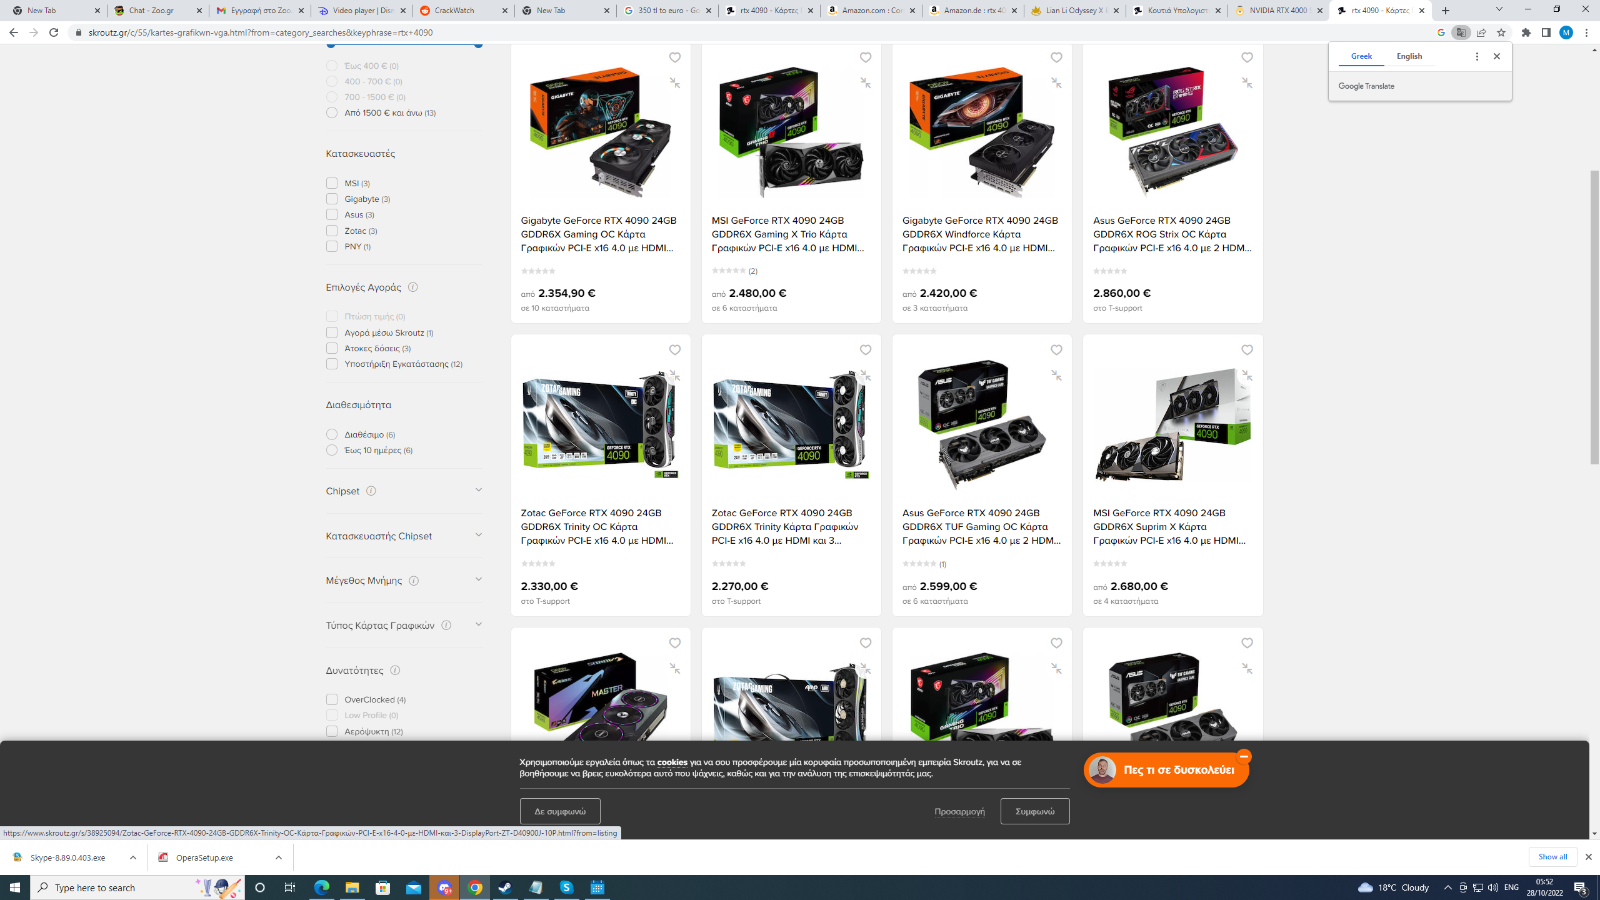Enable Άτοκες δόσεις filter
1600x900 pixels.
332,348
